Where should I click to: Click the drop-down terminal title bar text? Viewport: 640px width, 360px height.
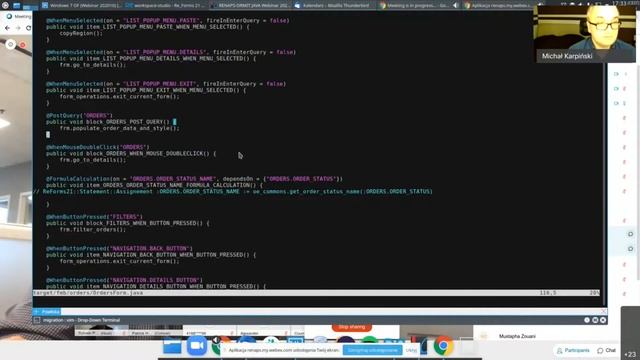point(82,320)
